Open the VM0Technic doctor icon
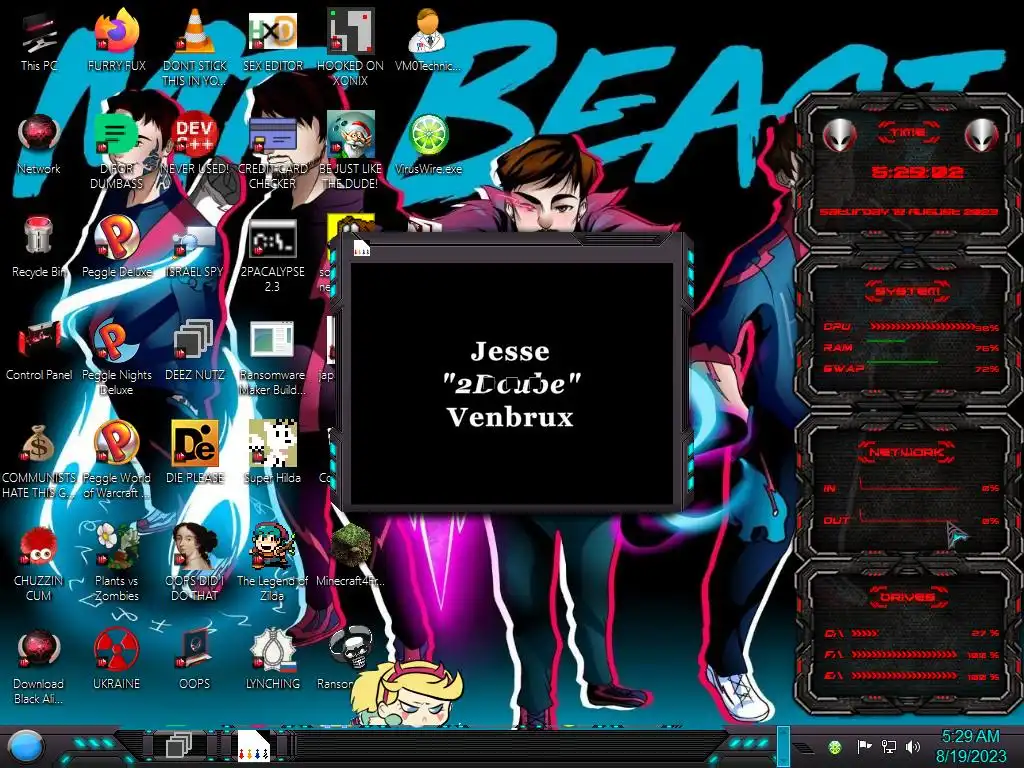Image resolution: width=1024 pixels, height=768 pixels. 428,30
